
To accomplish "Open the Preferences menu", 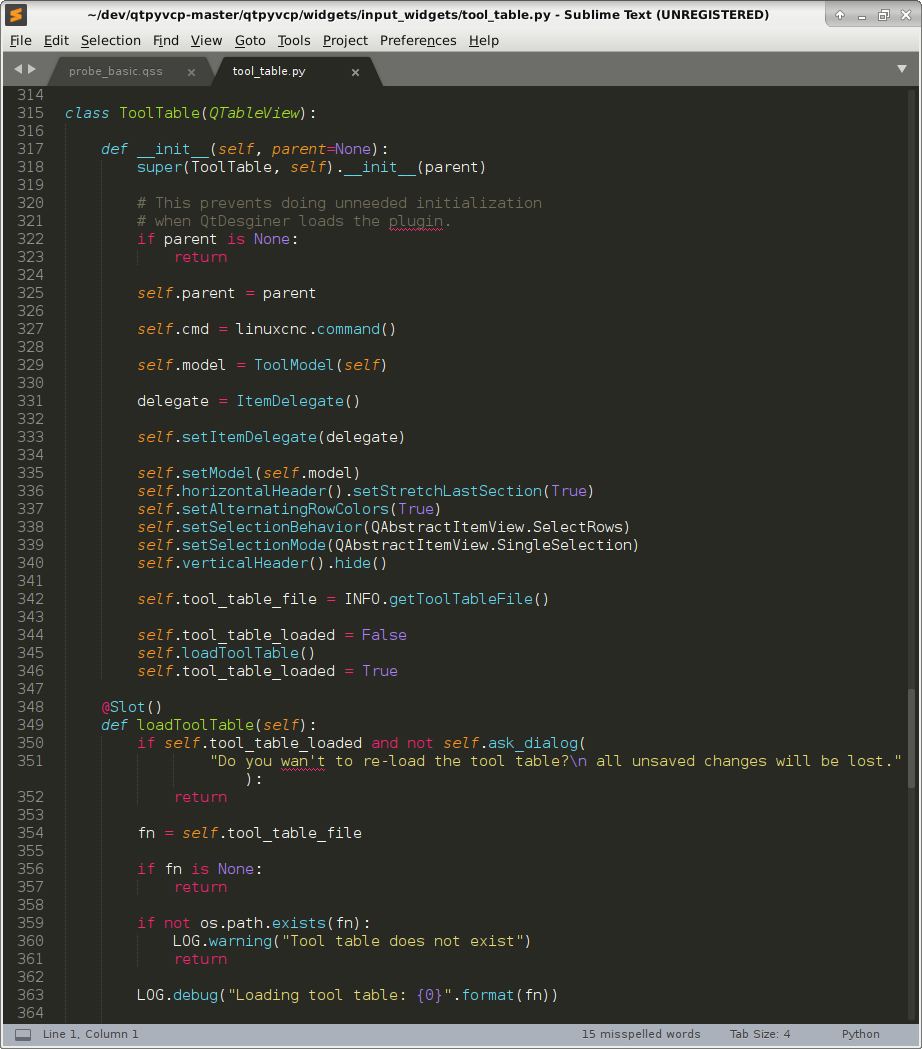I will coord(418,41).
